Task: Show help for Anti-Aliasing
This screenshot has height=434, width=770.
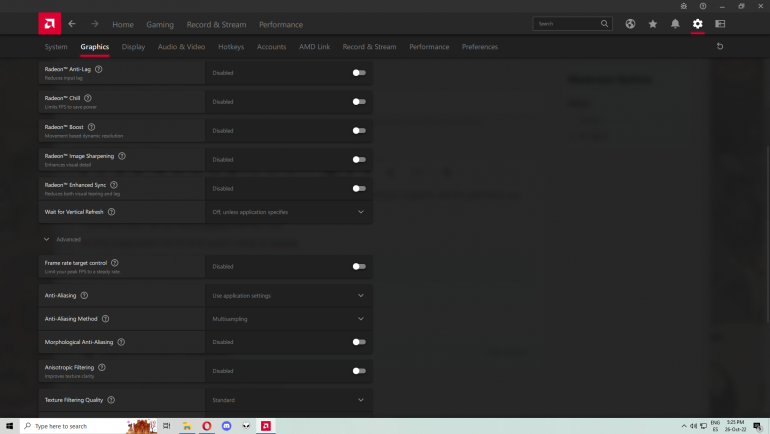Action: [x=84, y=296]
